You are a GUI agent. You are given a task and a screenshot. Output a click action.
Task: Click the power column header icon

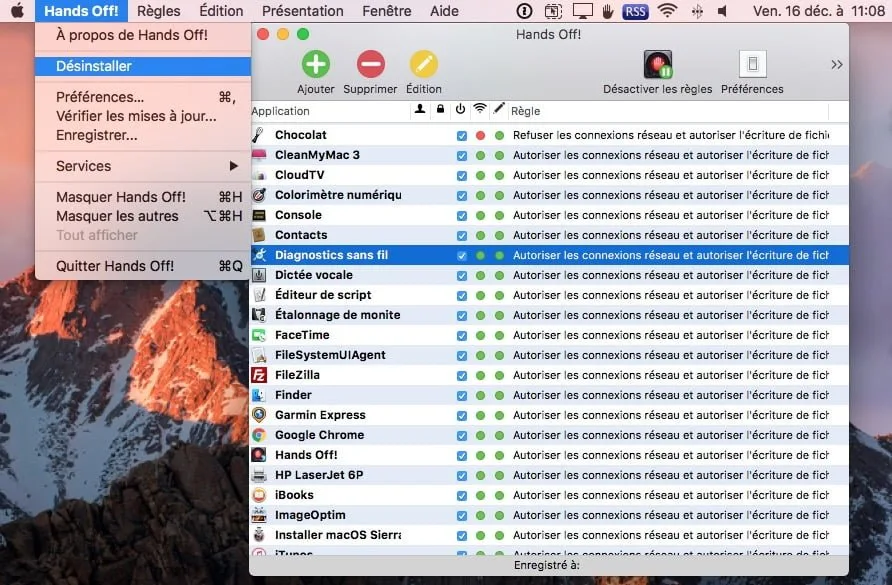460,109
